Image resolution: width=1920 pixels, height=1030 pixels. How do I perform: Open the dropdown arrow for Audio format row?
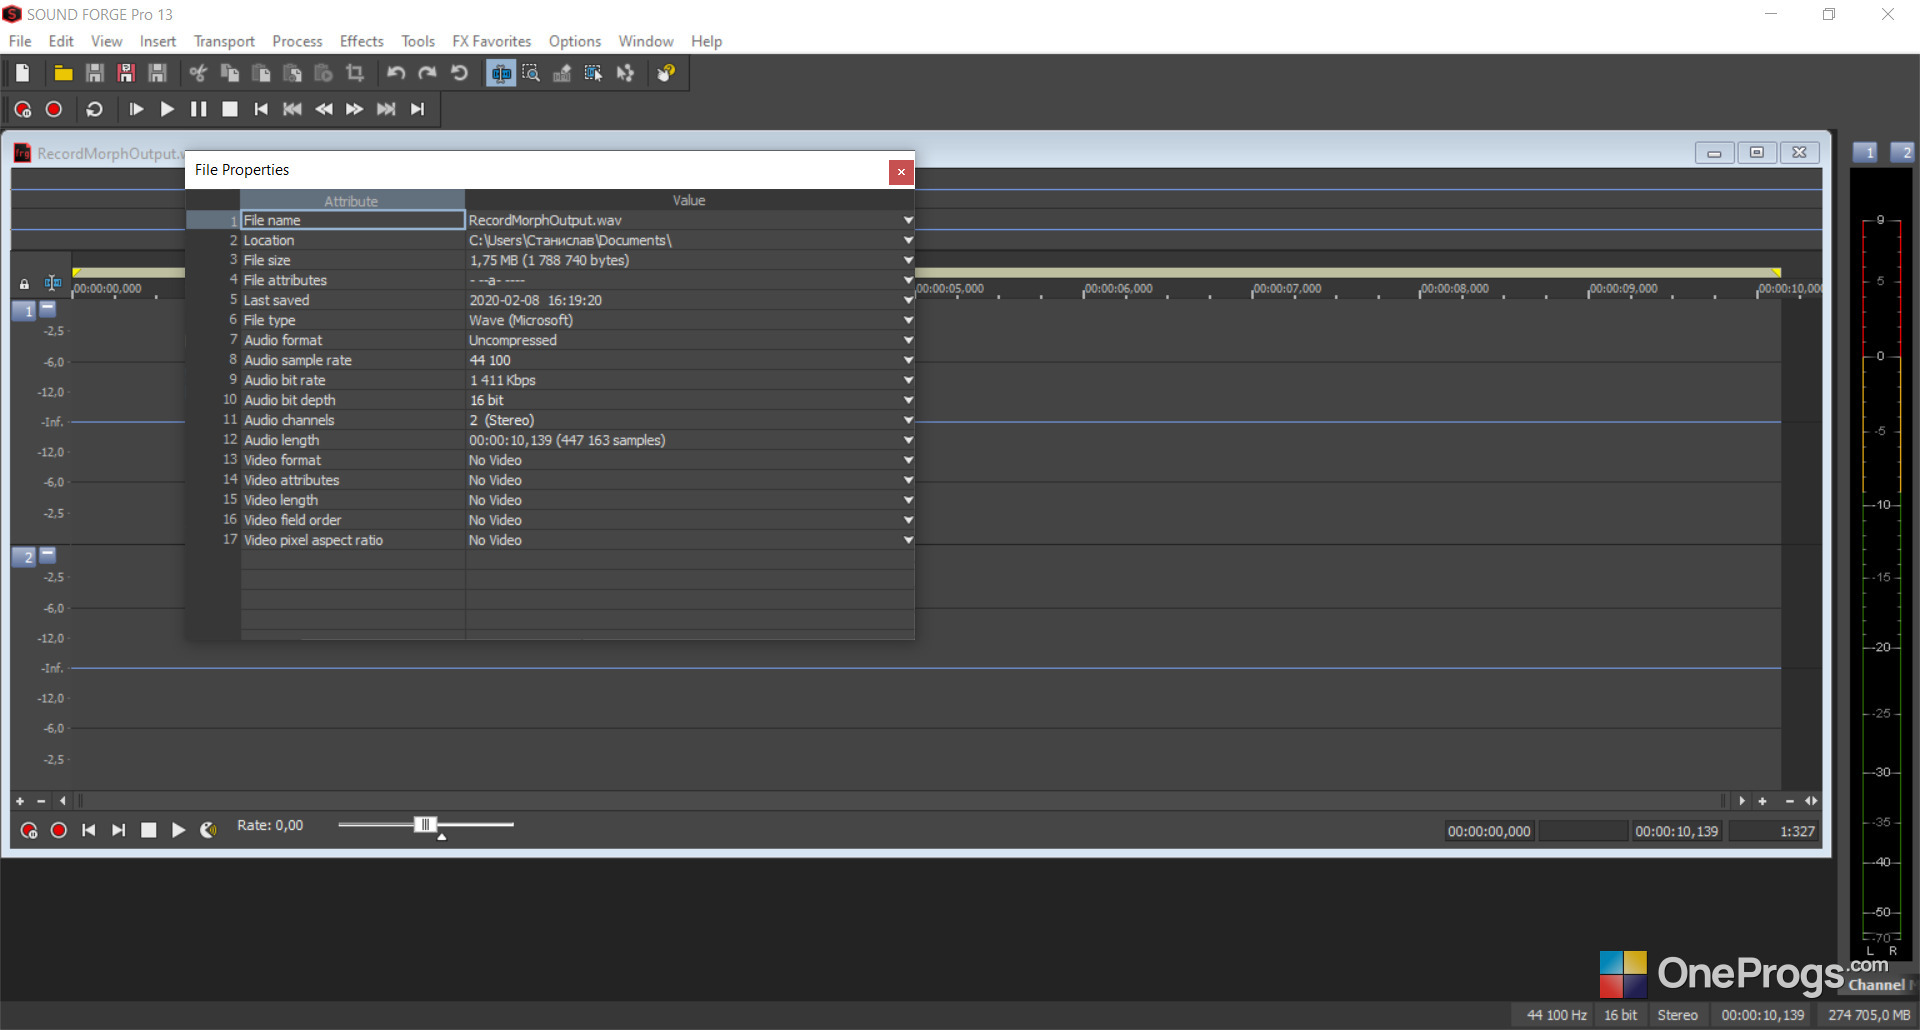tap(908, 340)
